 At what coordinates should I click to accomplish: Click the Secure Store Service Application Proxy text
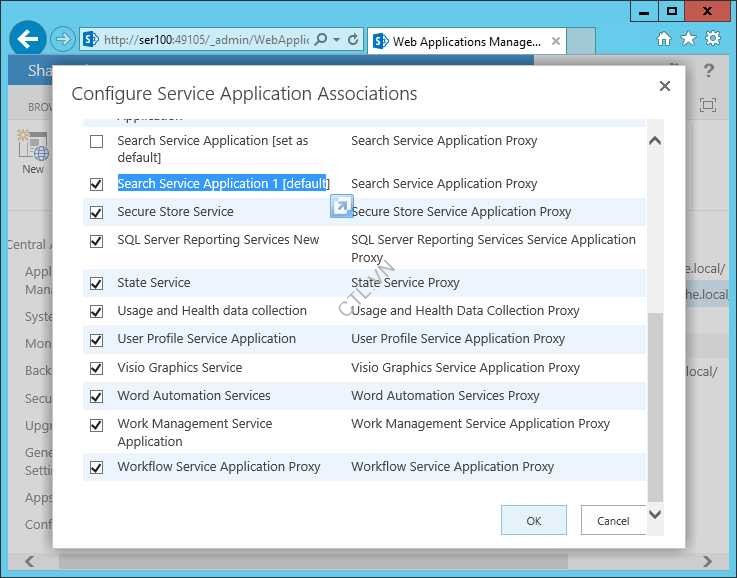pos(461,211)
